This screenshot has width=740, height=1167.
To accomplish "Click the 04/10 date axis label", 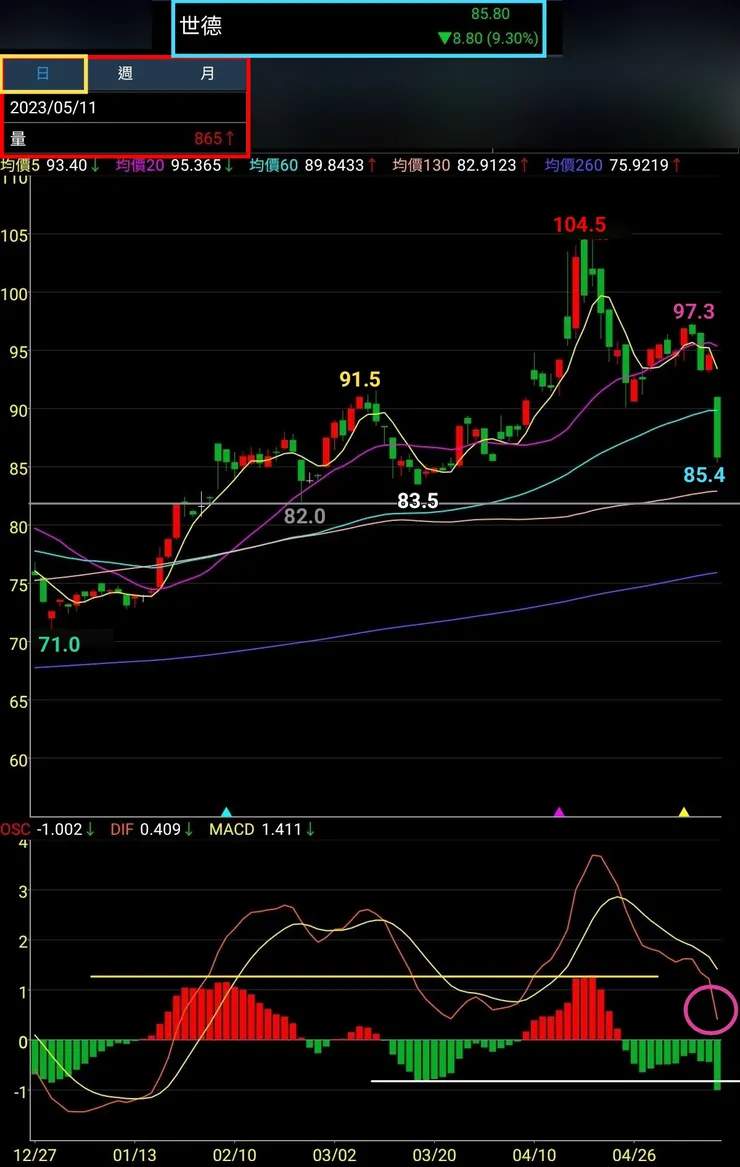I will [534, 1155].
